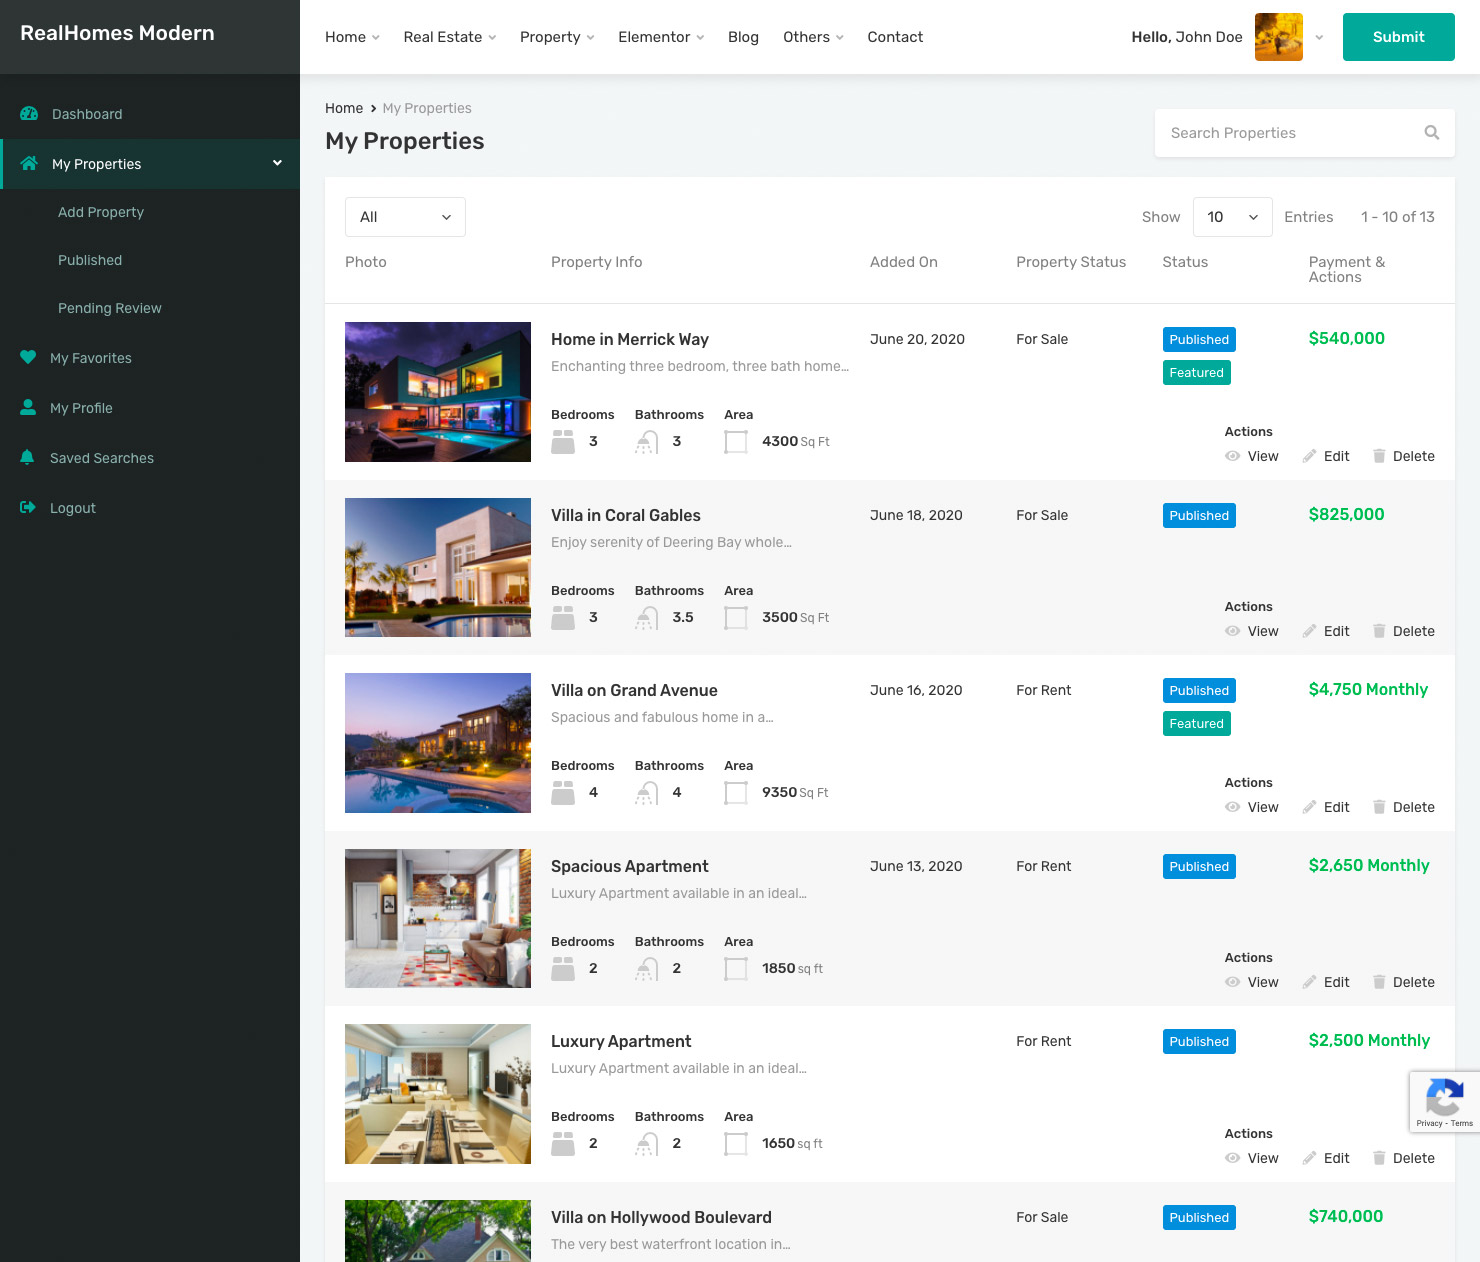
Task: Click the Luxury Apartment photo
Action: click(438, 1094)
